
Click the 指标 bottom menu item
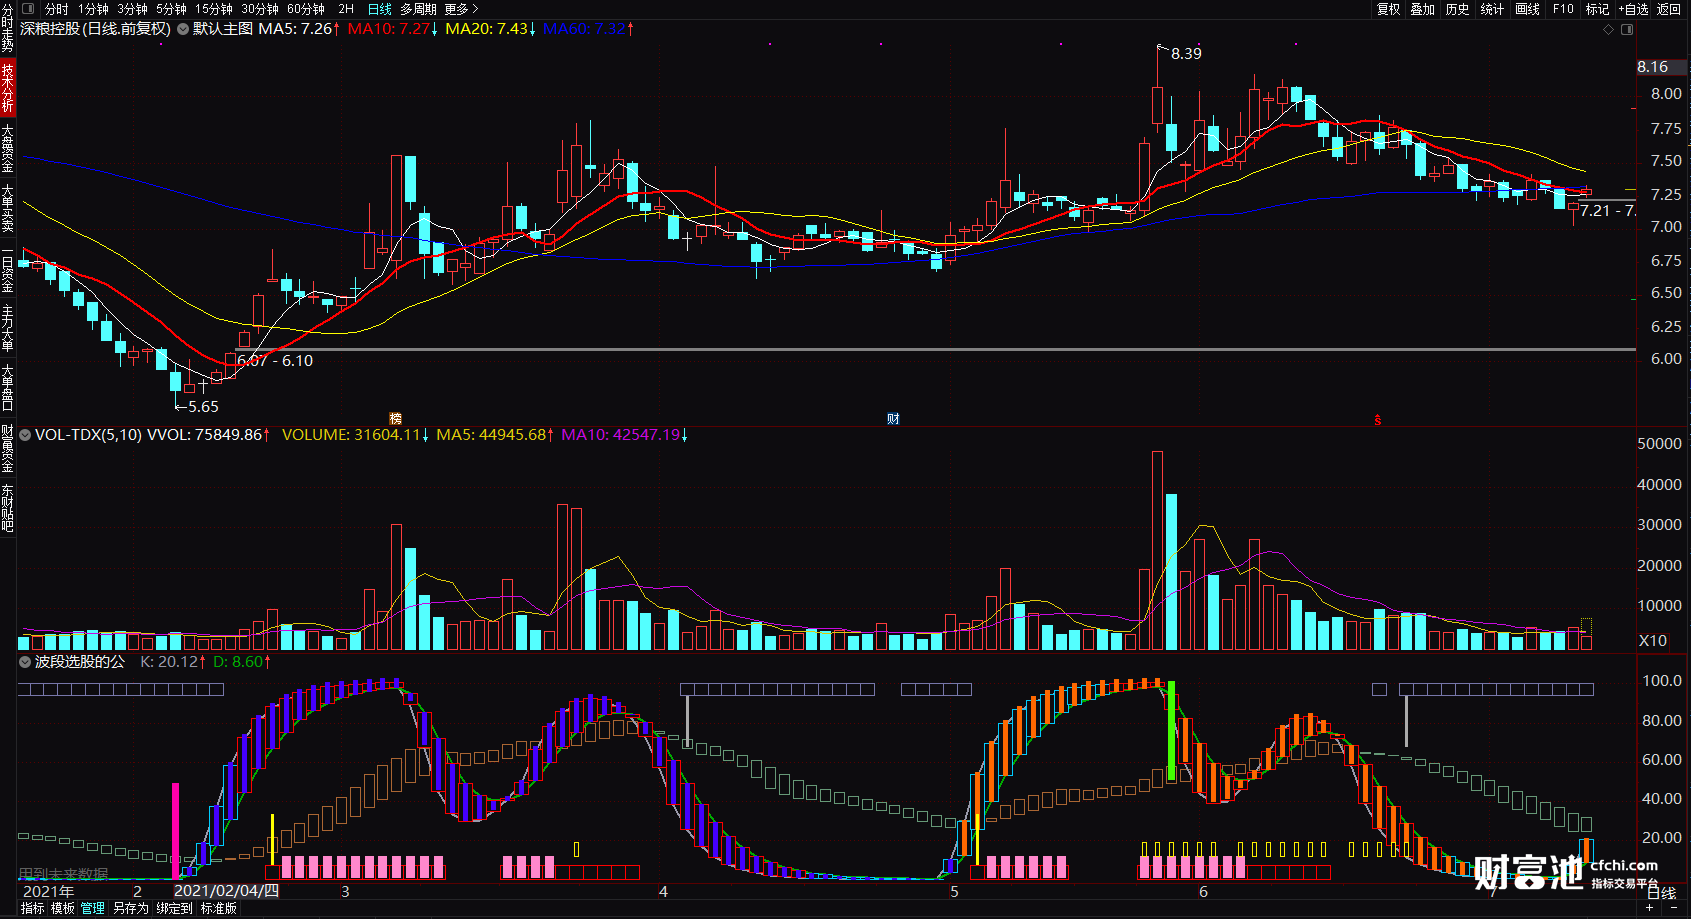point(32,908)
